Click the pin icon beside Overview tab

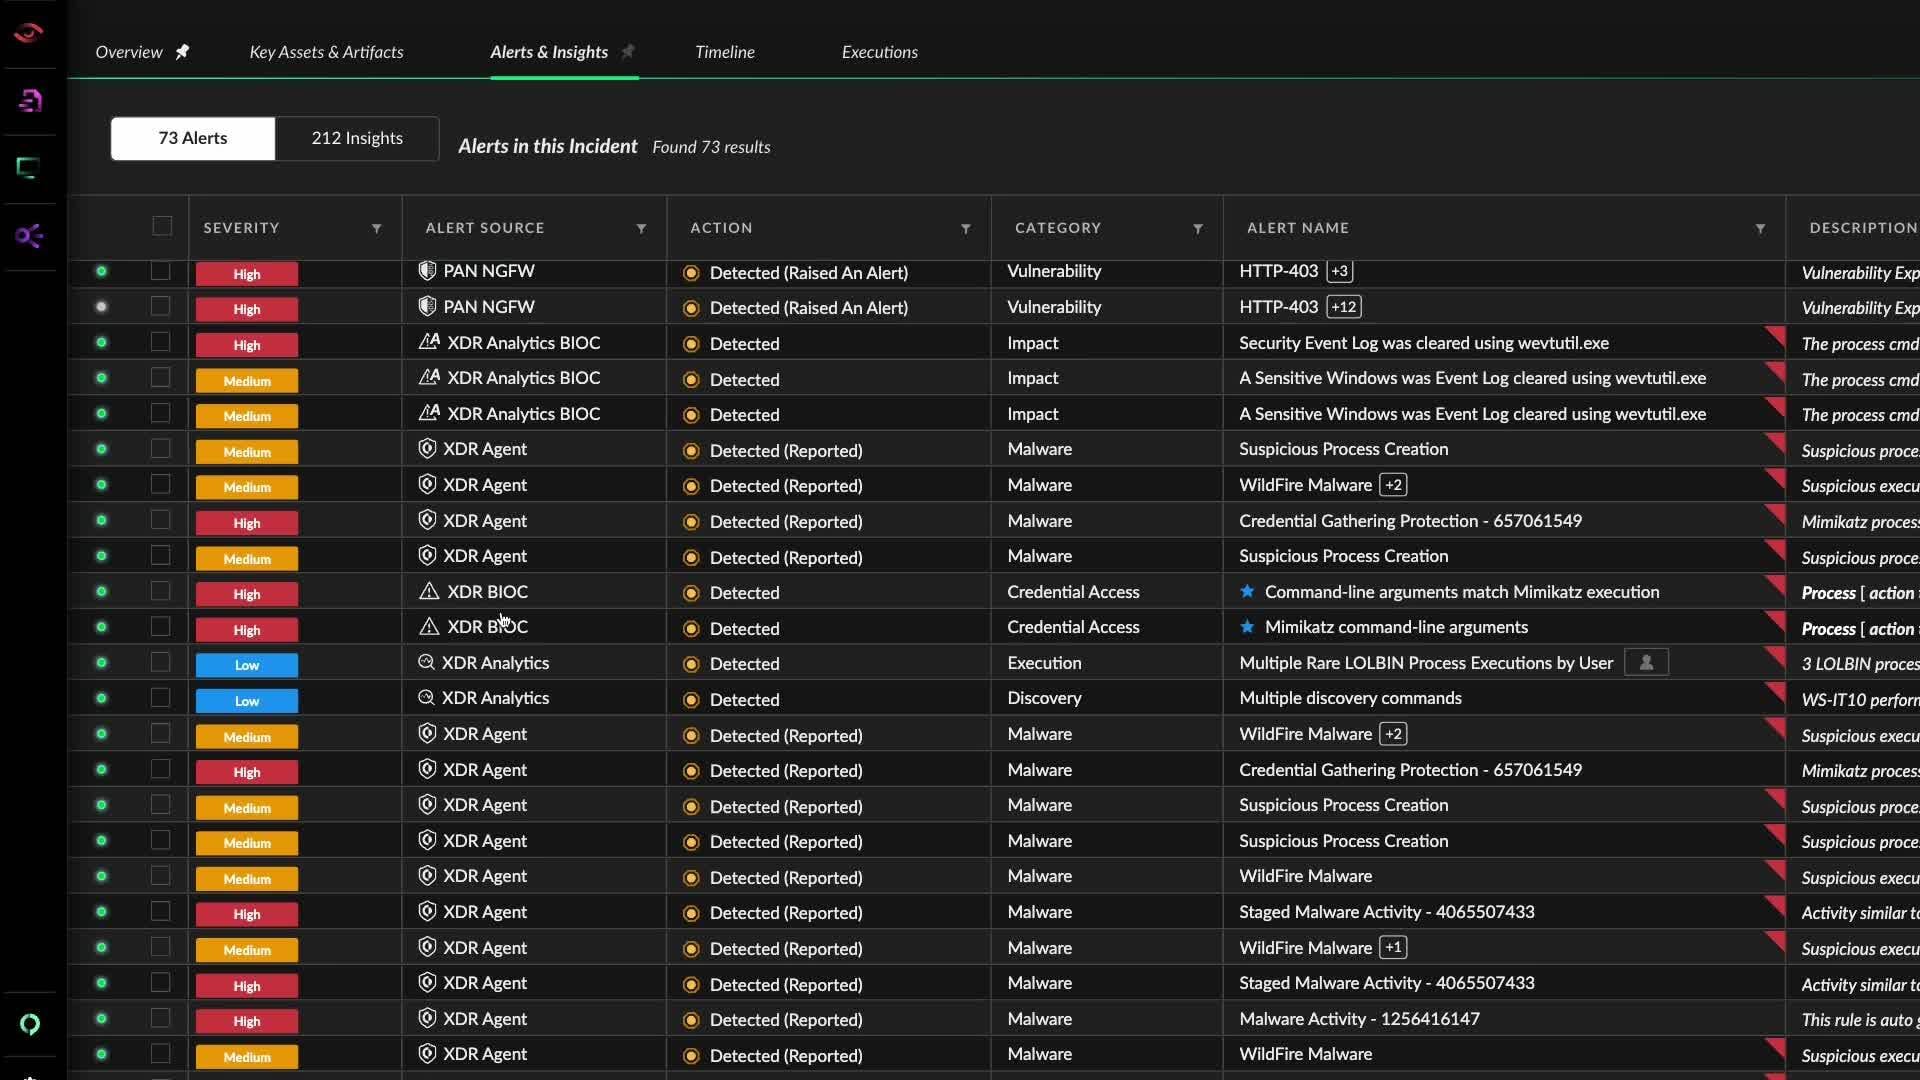coord(182,52)
